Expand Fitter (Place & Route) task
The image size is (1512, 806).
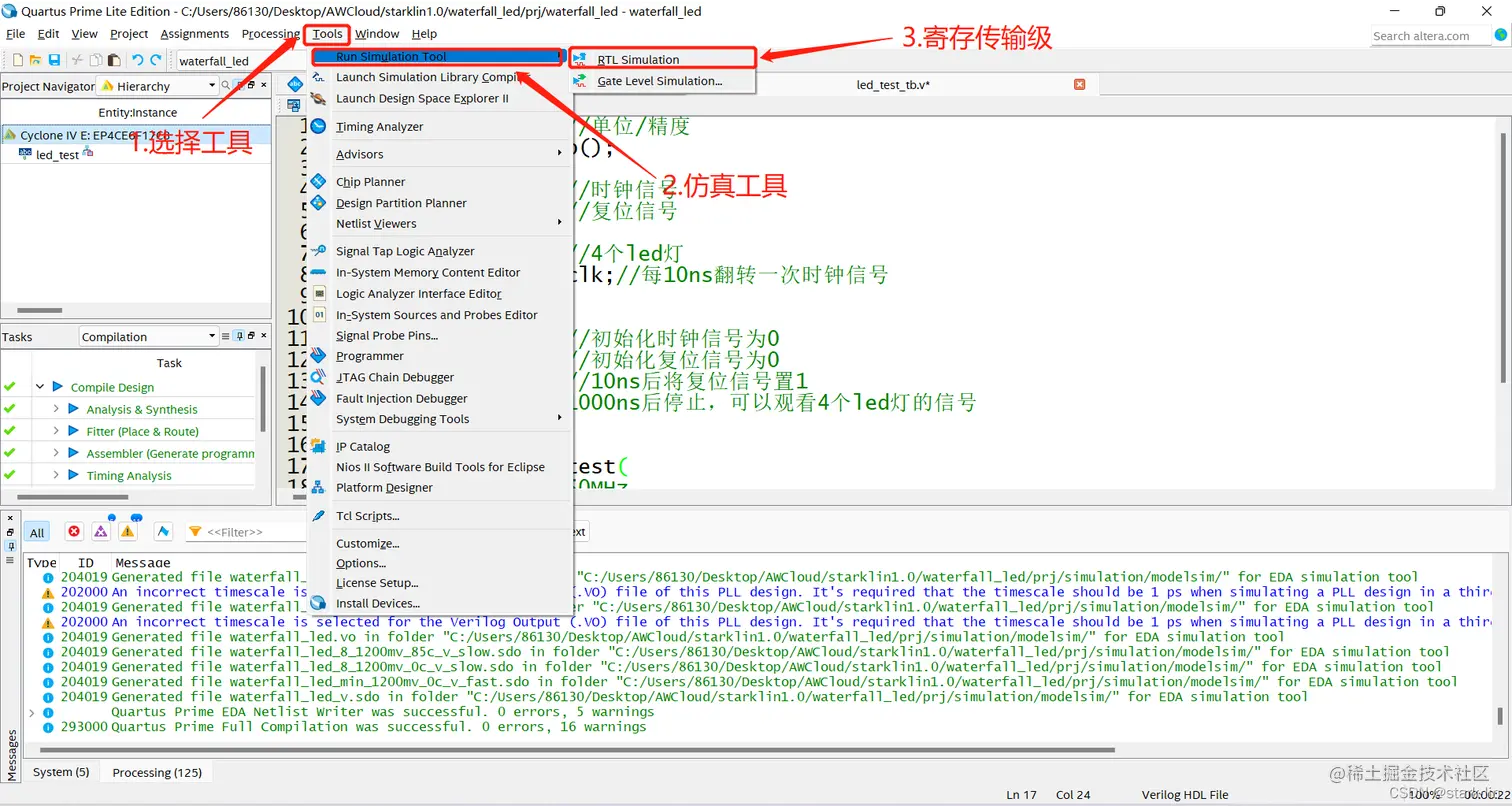pos(56,431)
